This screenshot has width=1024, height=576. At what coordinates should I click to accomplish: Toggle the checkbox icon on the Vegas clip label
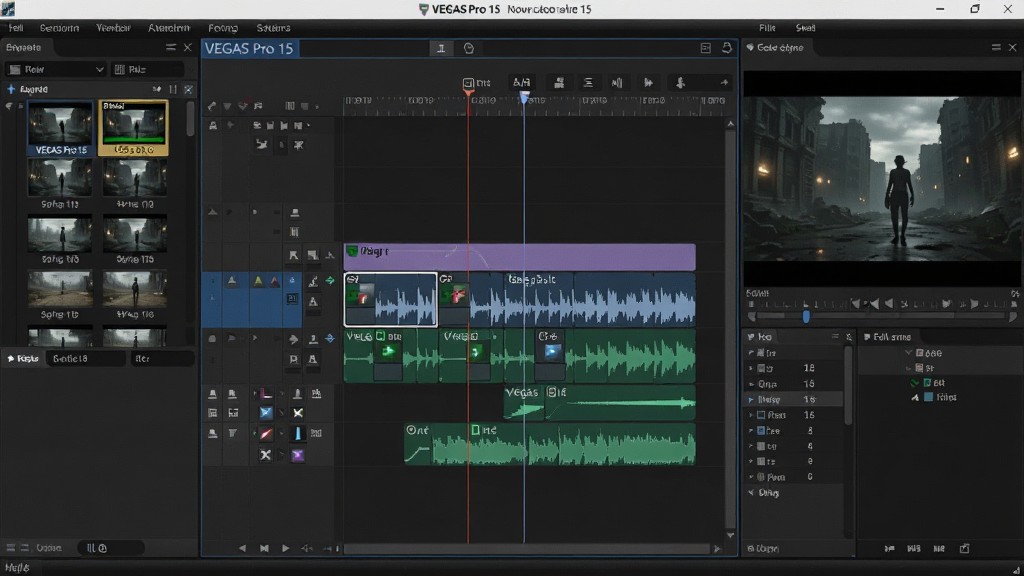(x=552, y=392)
